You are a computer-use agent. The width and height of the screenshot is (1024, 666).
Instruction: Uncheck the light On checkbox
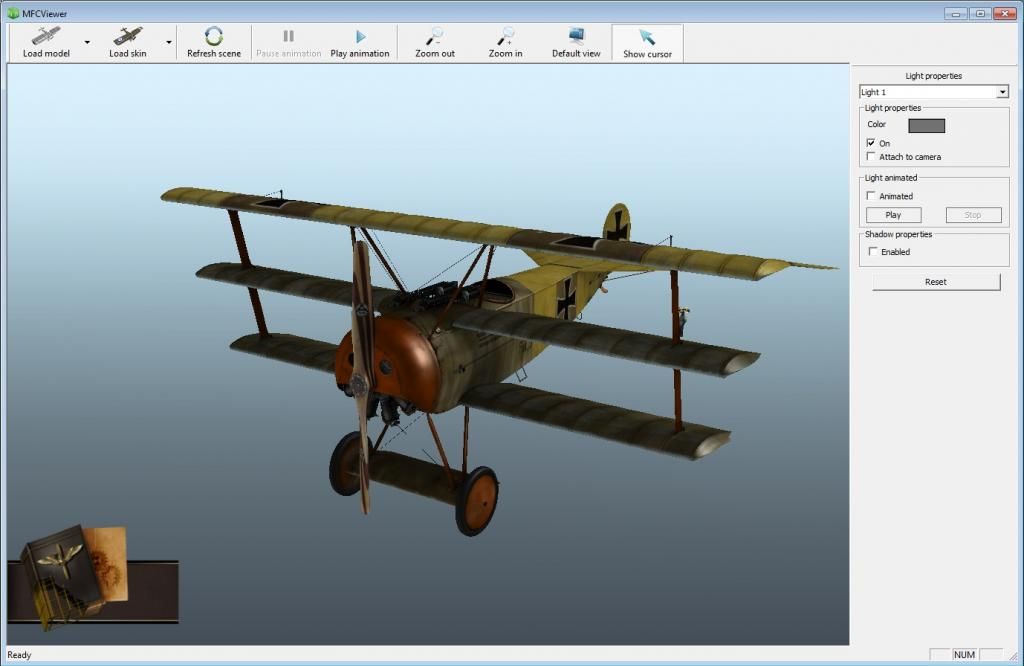pos(871,143)
